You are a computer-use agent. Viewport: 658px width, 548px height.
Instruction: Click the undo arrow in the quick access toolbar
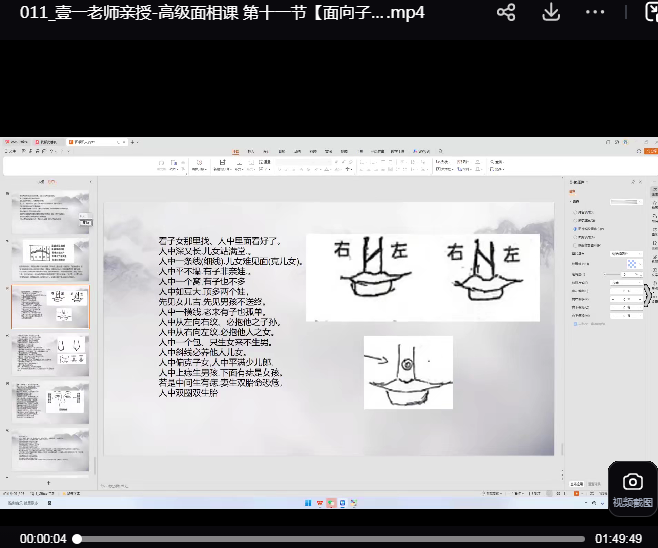click(52, 151)
